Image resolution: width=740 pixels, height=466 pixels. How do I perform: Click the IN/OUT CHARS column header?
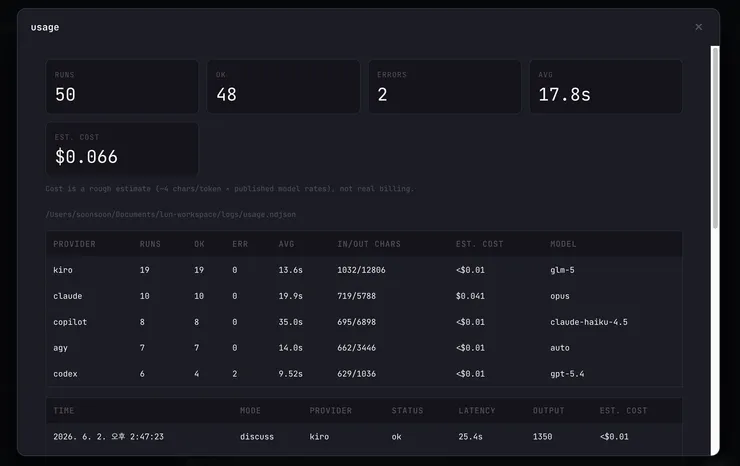pyautogui.click(x=369, y=244)
